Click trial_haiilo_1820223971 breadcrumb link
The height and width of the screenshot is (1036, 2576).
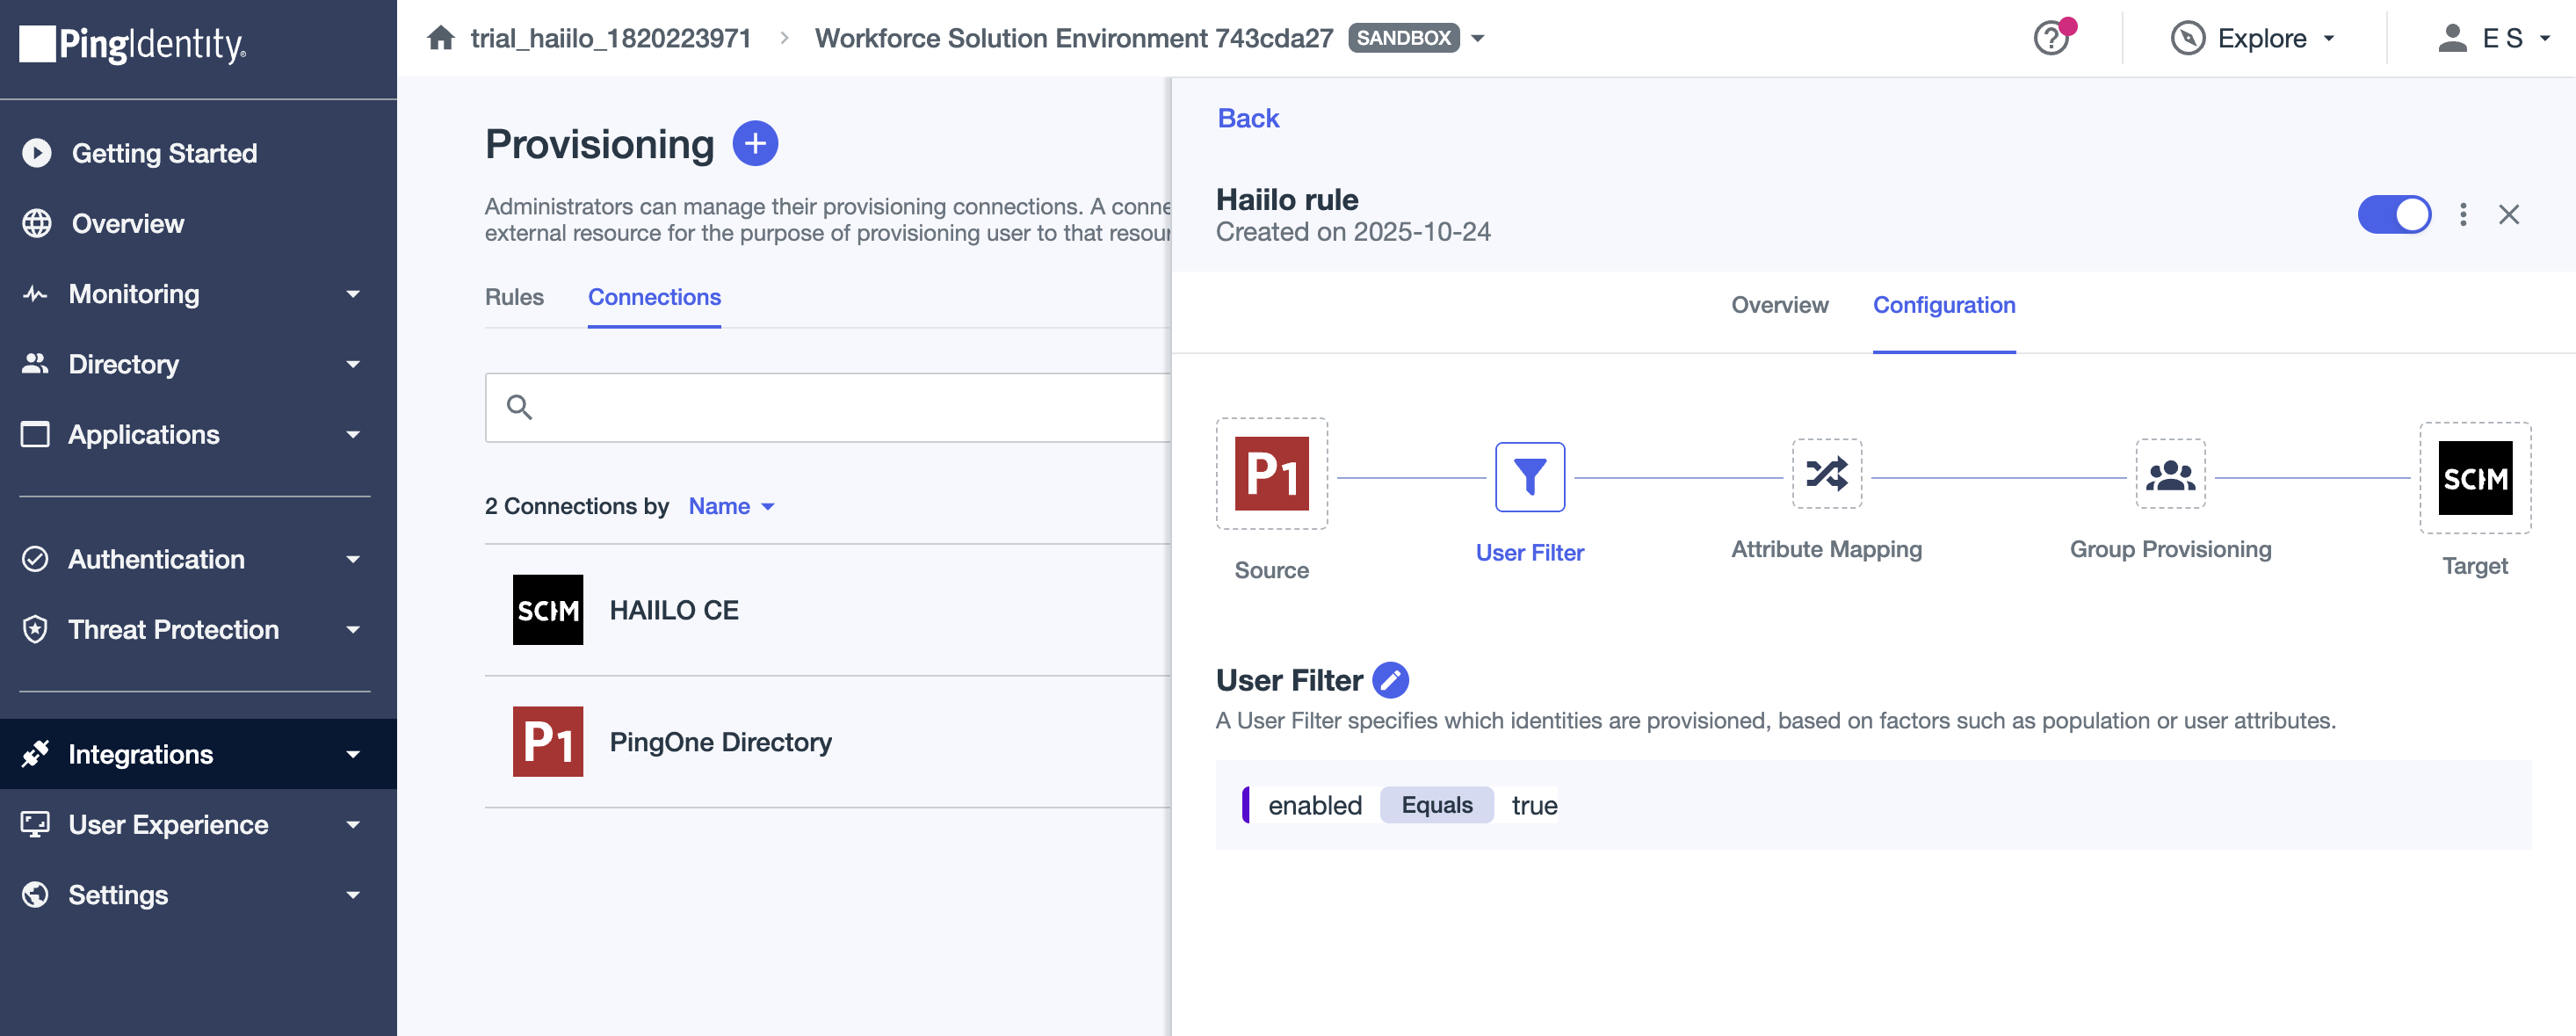610,38
